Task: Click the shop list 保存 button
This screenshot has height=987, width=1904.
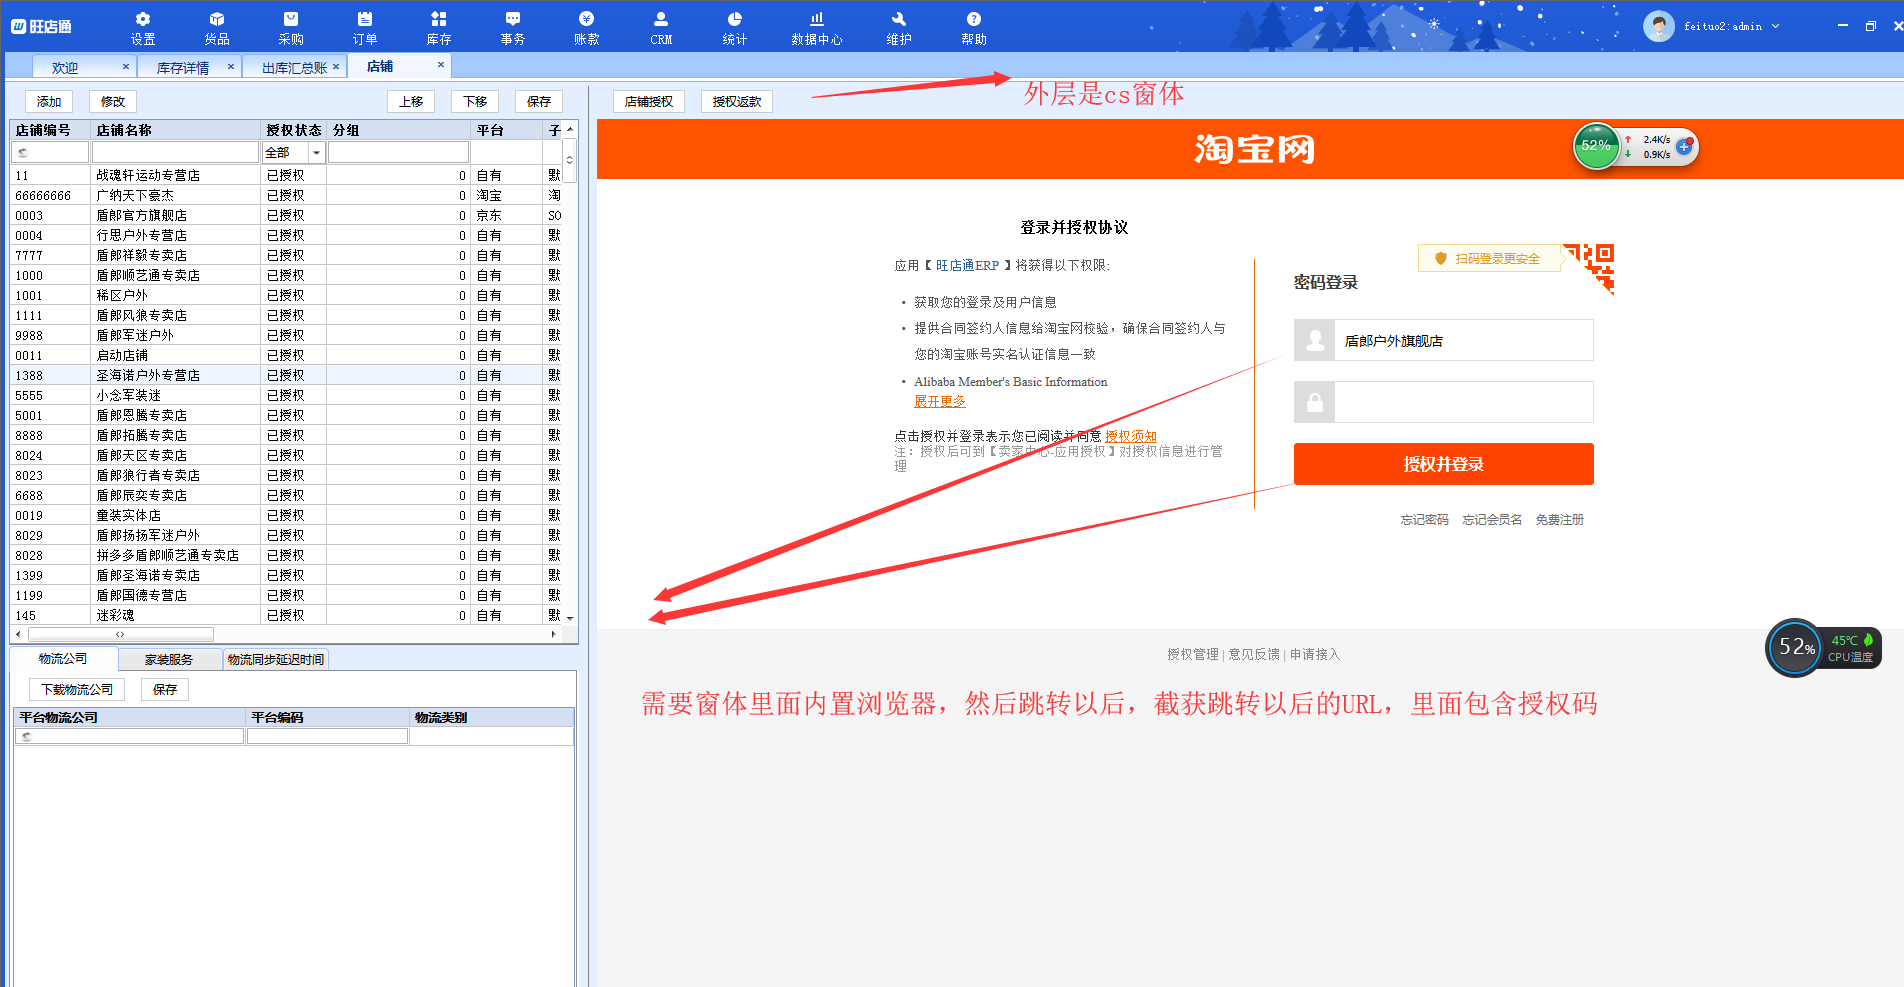Action: click(539, 101)
